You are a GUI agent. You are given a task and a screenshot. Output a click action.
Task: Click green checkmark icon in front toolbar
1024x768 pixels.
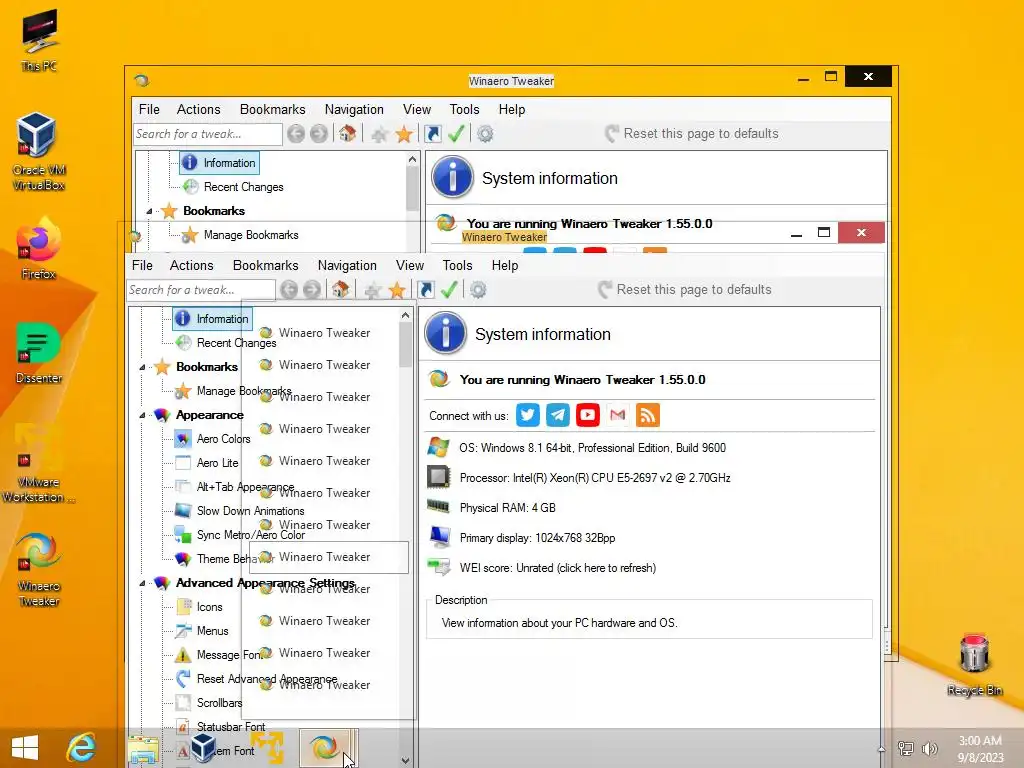coord(449,289)
